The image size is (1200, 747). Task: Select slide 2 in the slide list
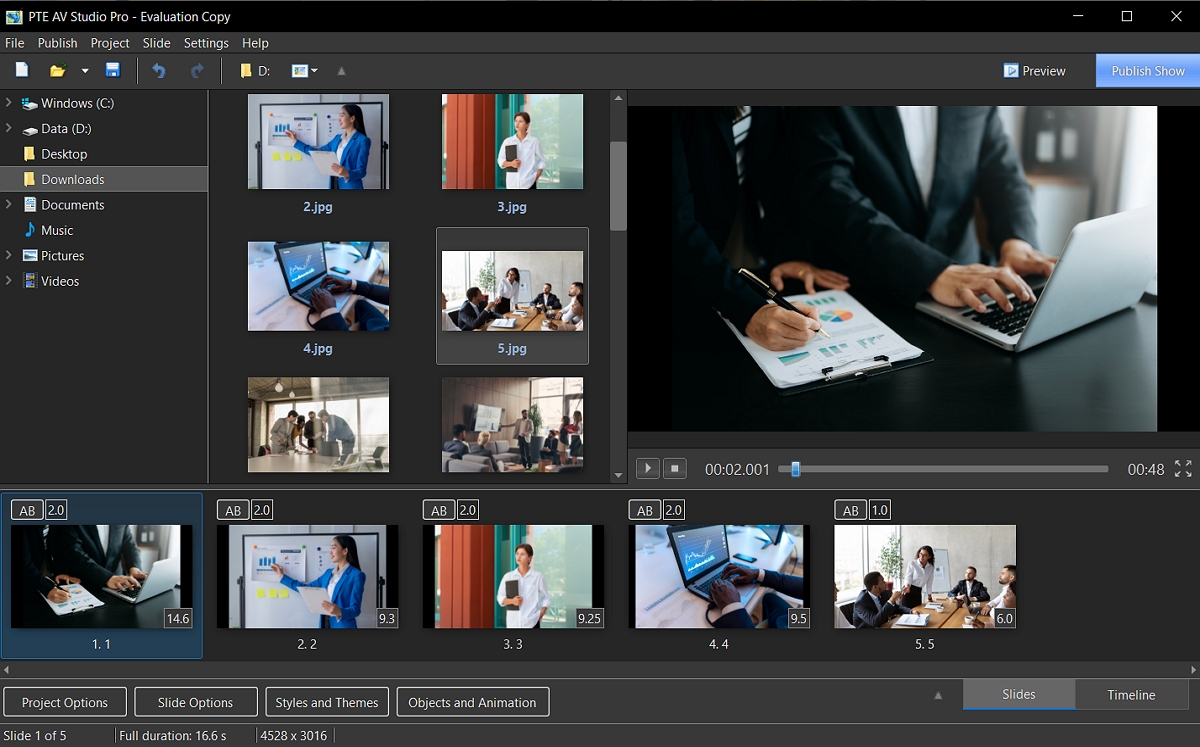click(307, 576)
